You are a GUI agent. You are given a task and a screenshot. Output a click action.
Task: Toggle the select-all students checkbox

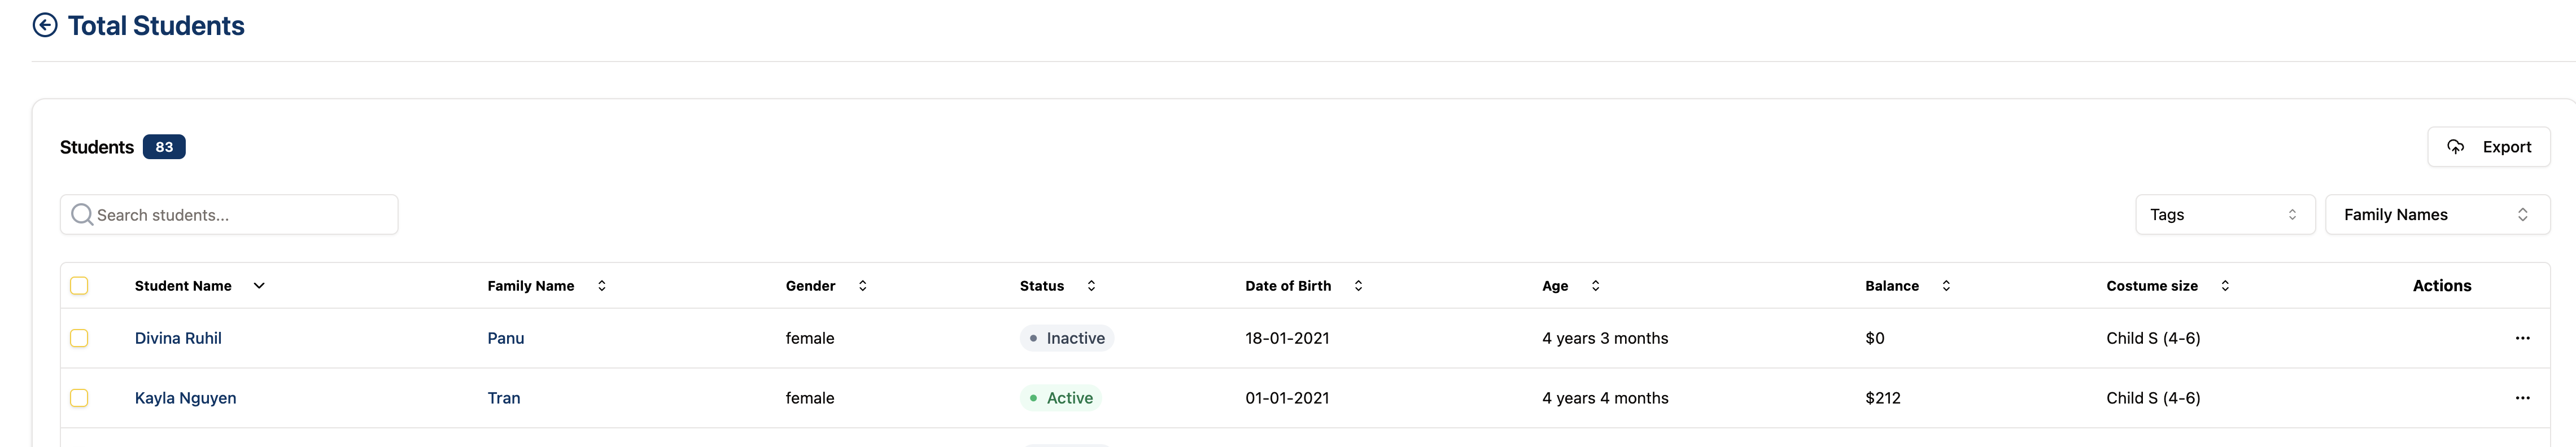(79, 286)
